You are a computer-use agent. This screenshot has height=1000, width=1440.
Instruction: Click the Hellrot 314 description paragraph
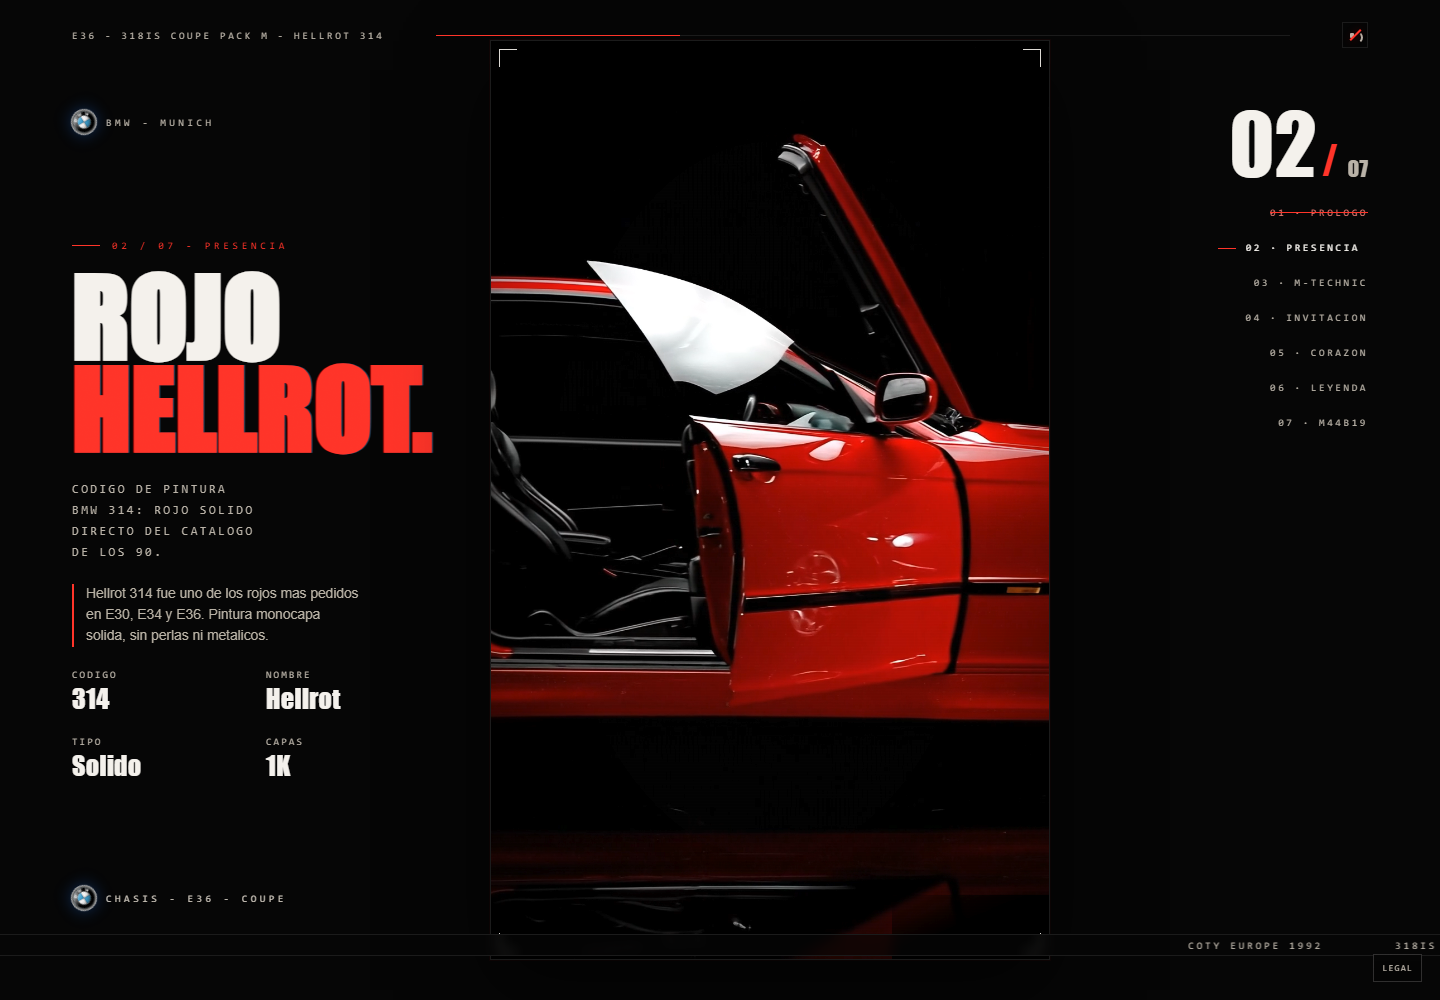click(222, 614)
